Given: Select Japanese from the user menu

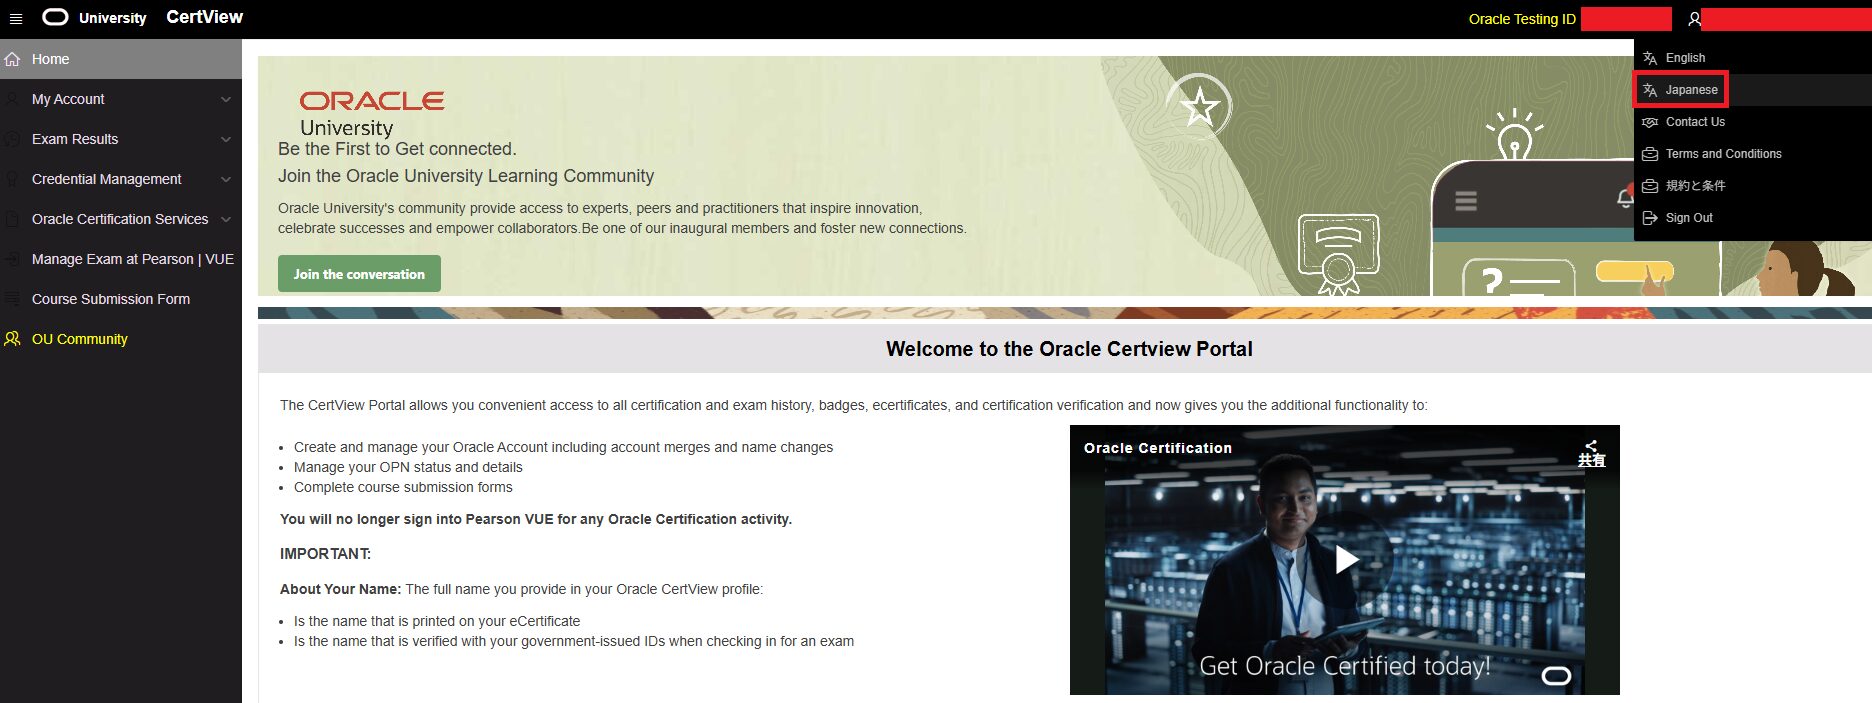Looking at the screenshot, I should pos(1752,90).
